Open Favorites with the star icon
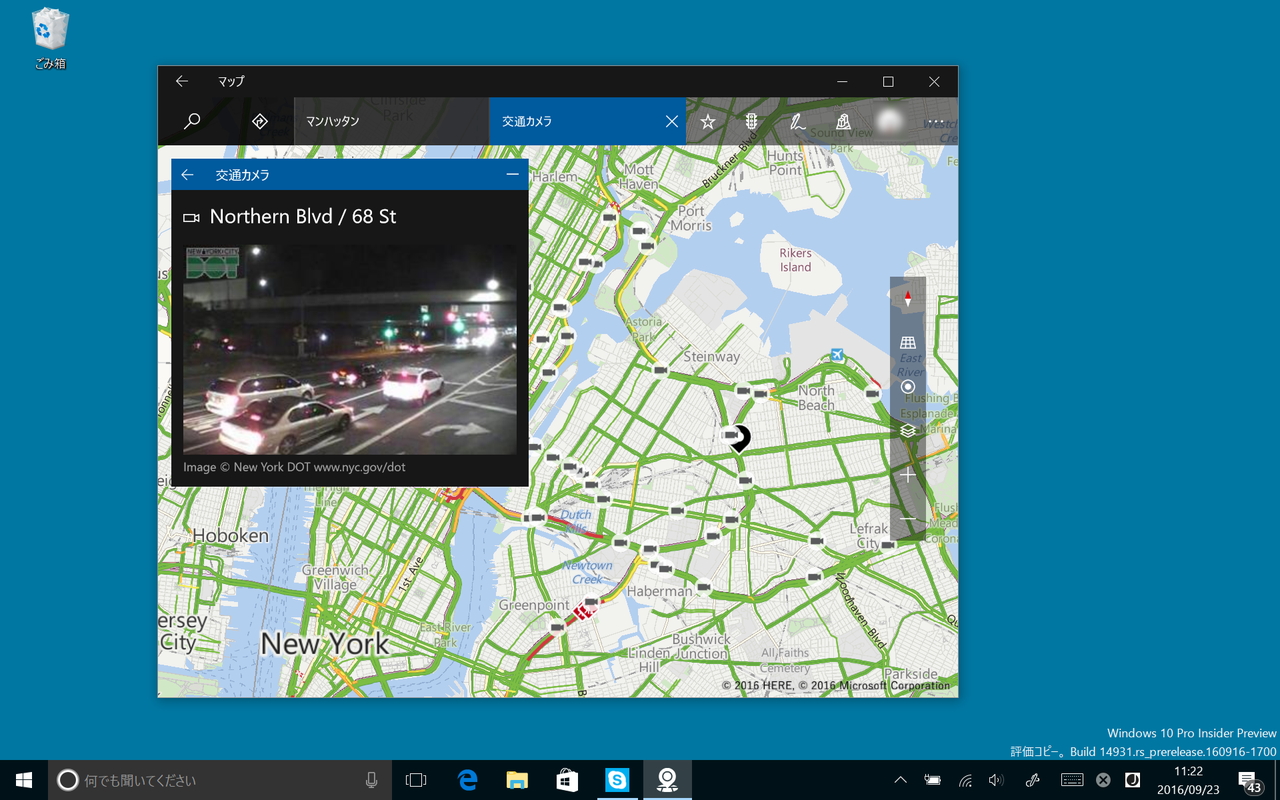 (708, 121)
